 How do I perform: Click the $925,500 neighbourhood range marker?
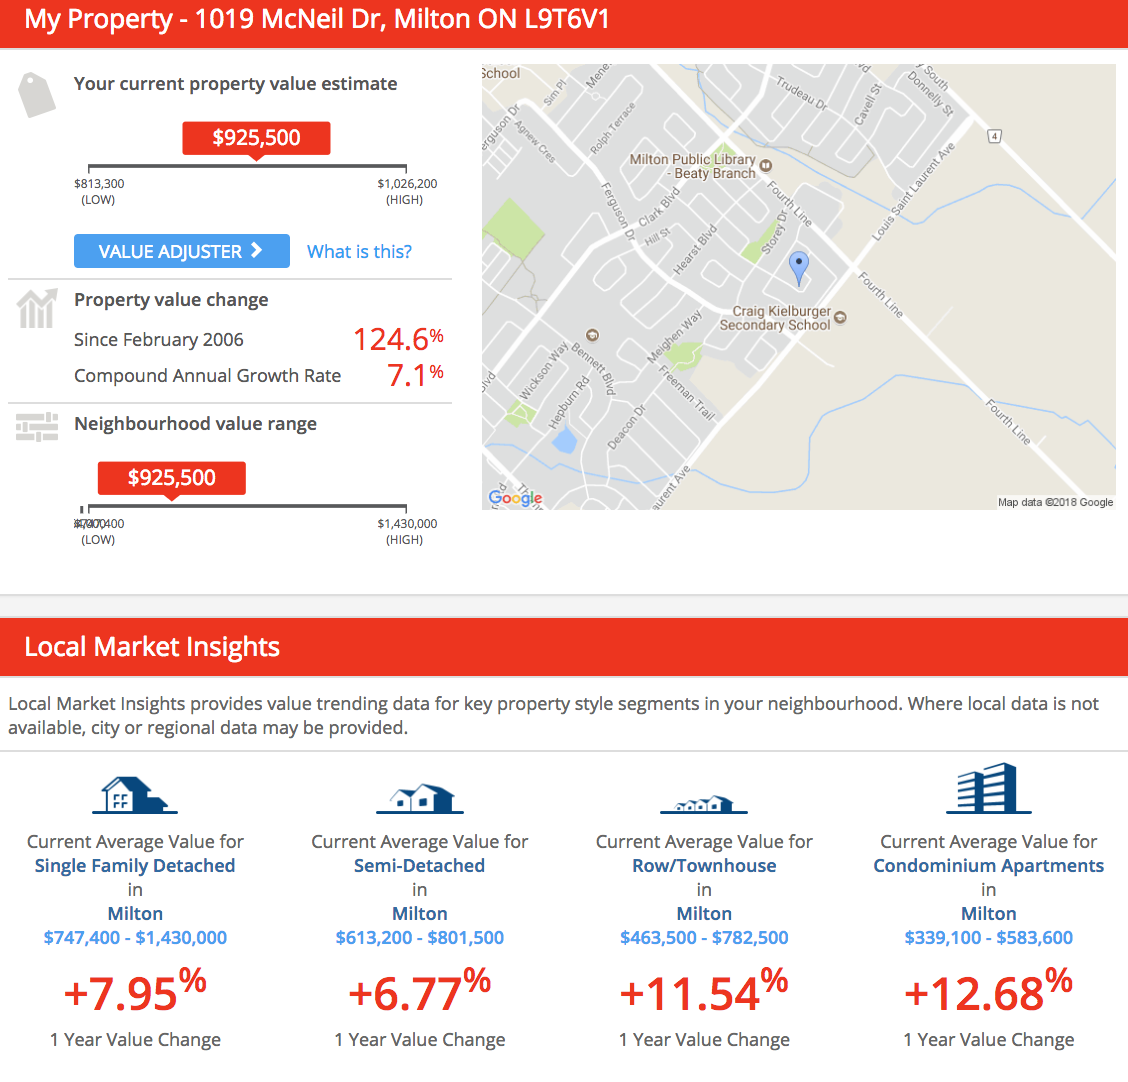pos(171,478)
